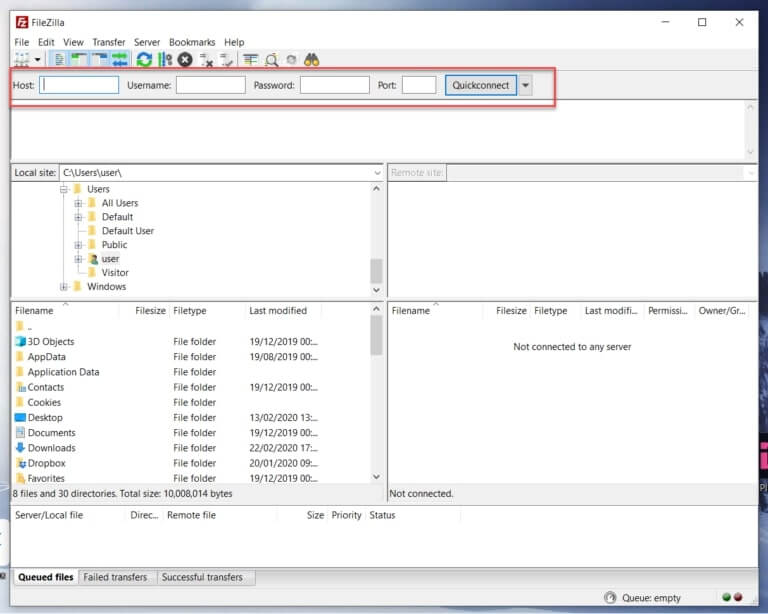Sort local list by Filename
Image resolution: width=768 pixels, height=614 pixels.
coord(34,310)
